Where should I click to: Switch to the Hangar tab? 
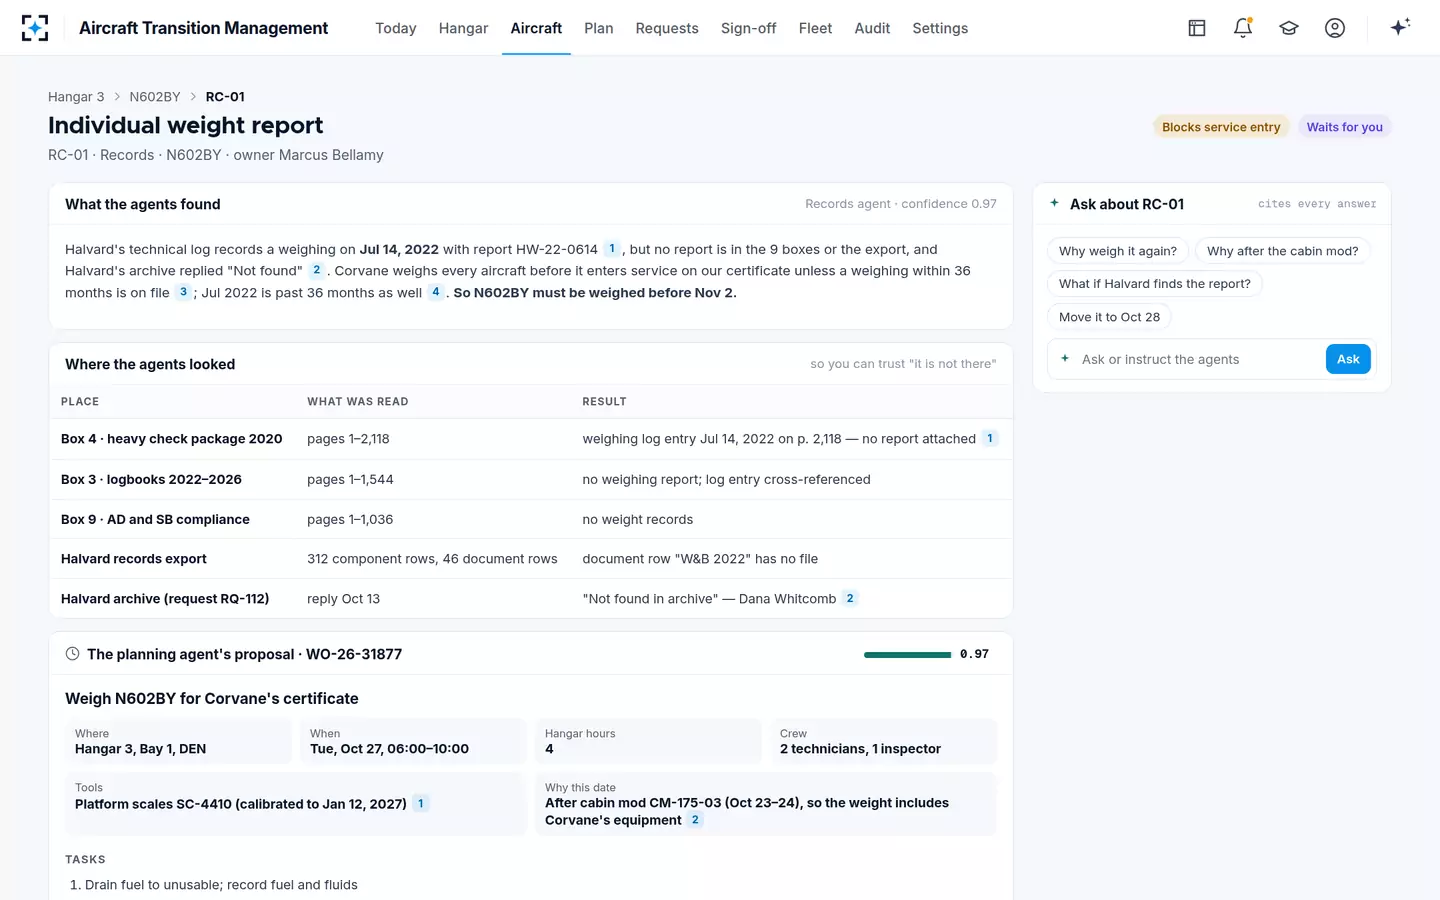(x=463, y=28)
